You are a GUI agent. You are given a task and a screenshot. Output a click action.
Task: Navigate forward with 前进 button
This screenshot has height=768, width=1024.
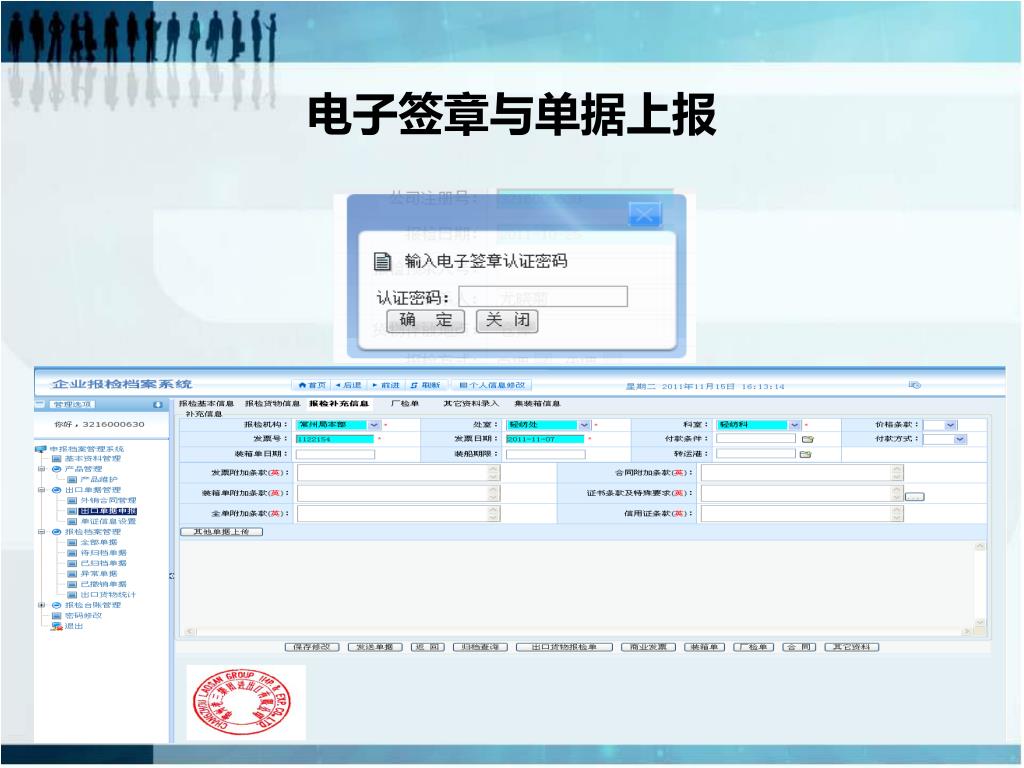[x=386, y=385]
